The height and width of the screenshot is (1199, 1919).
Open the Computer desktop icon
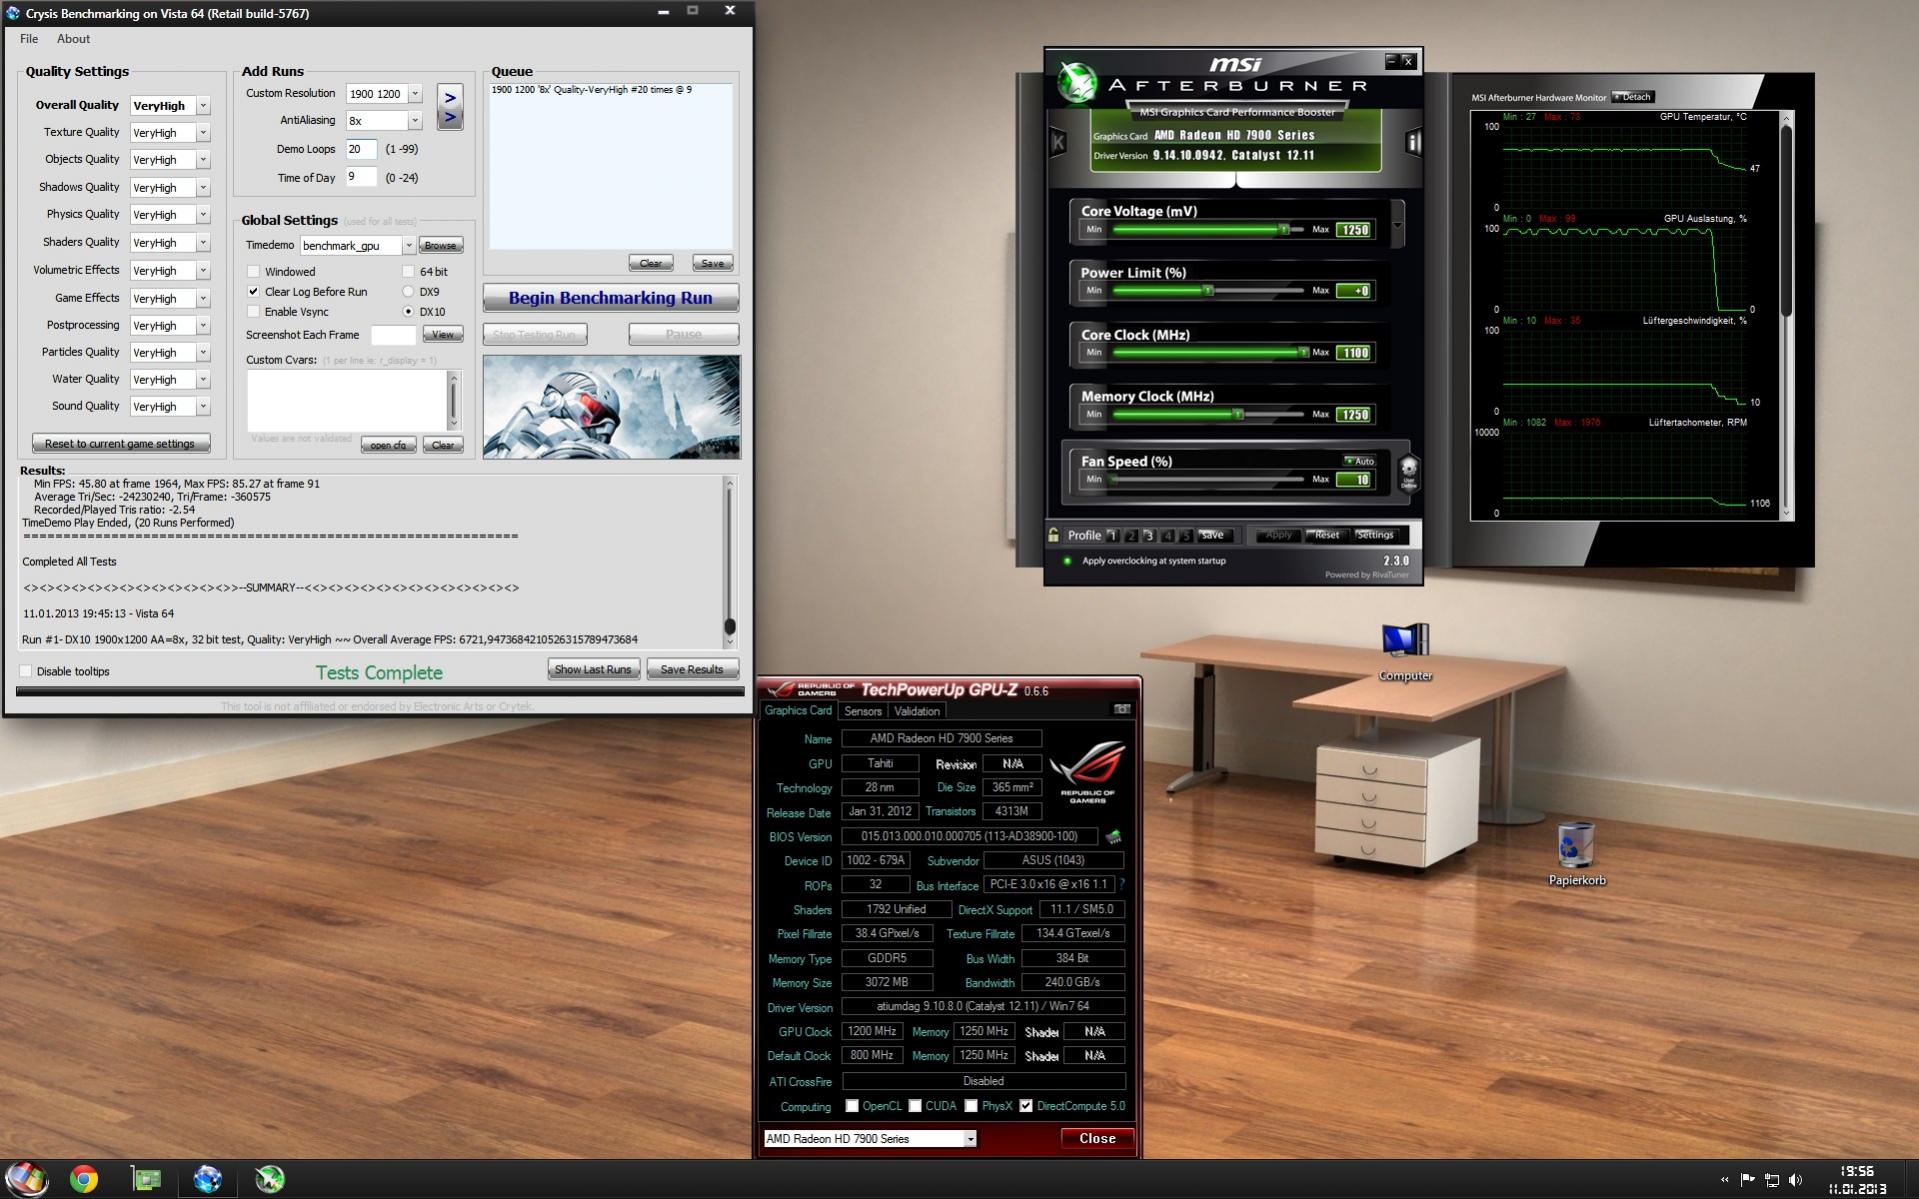pyautogui.click(x=1405, y=651)
